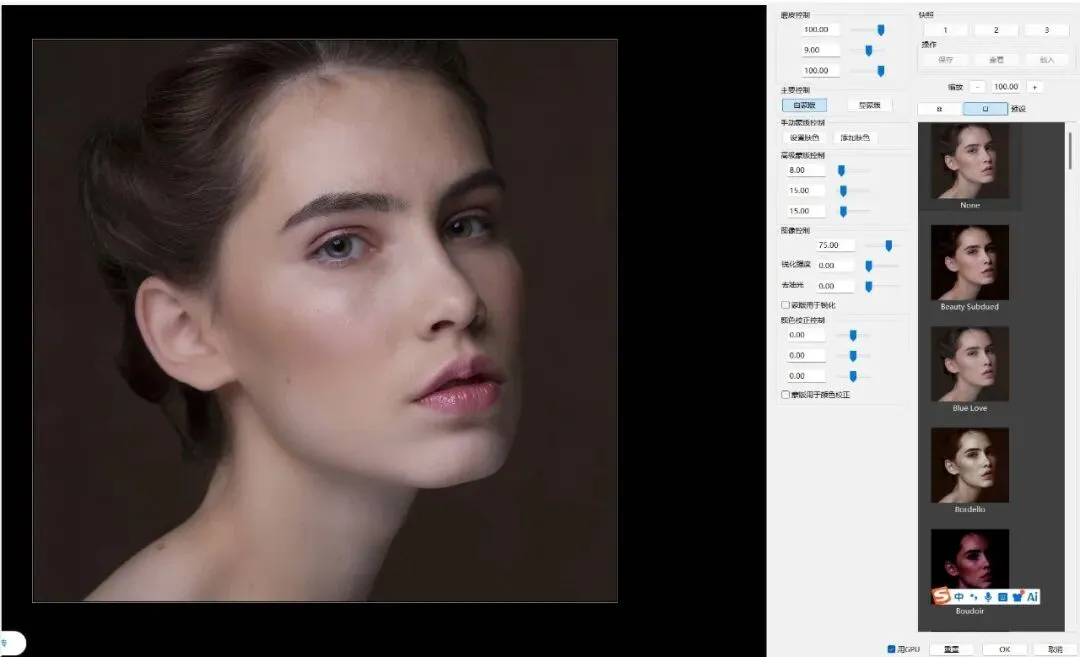Image resolution: width=1080 pixels, height=657 pixels.
Task: Click the image control slider at 75.00
Action: coord(889,245)
